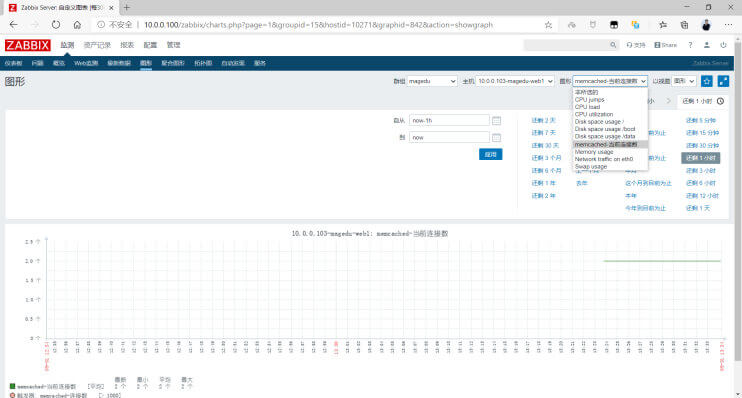Reload the page with refresh icon

(x=56, y=25)
